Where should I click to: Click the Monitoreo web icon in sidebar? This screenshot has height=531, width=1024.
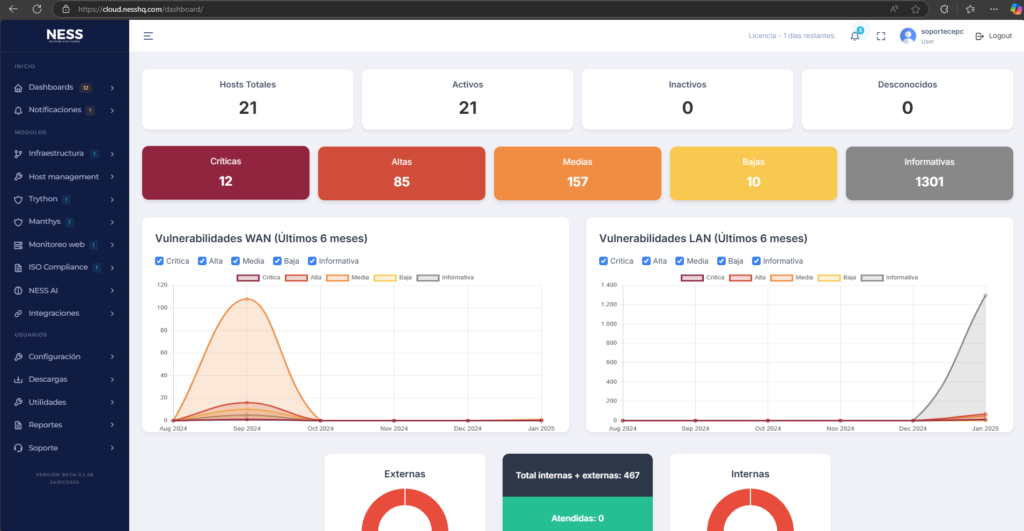click(x=18, y=244)
